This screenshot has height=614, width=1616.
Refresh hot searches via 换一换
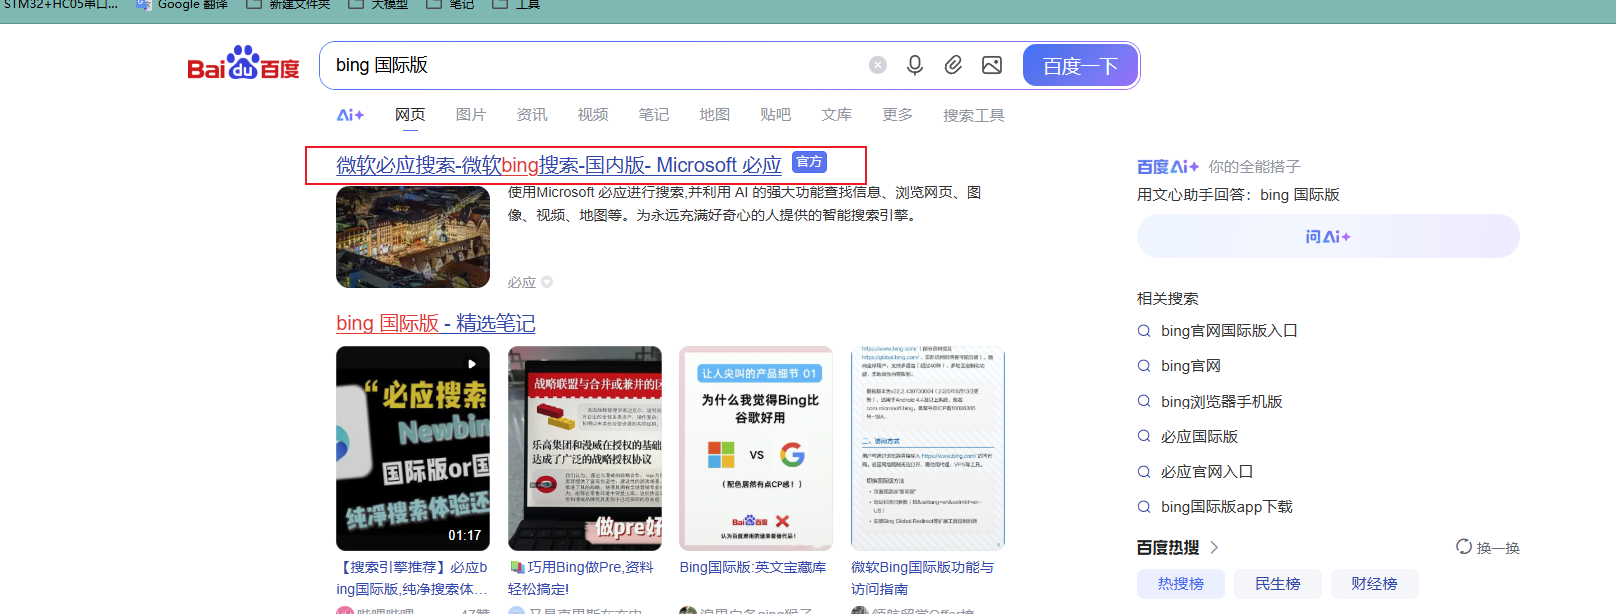click(1488, 547)
